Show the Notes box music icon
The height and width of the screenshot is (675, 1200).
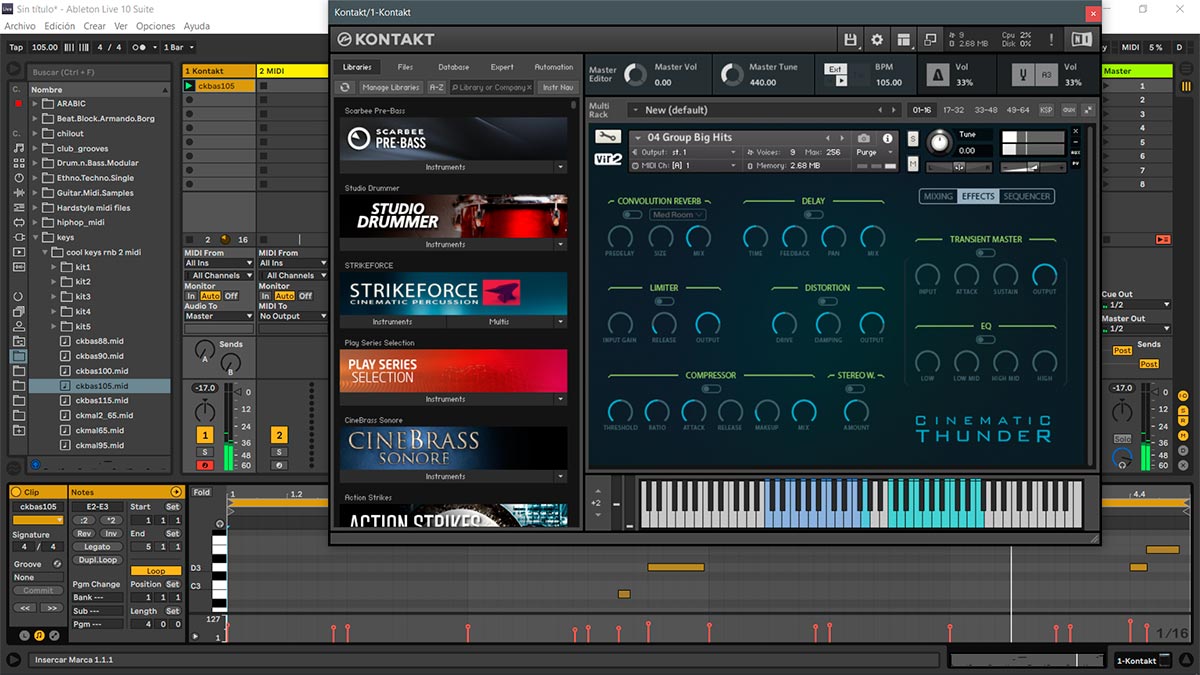pyautogui.click(x=38, y=635)
